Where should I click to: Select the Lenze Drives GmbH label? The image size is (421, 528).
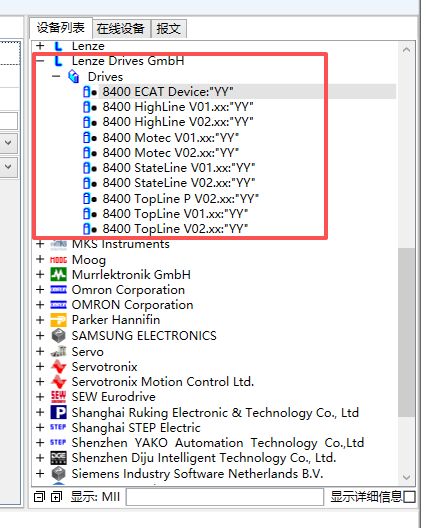128,61
